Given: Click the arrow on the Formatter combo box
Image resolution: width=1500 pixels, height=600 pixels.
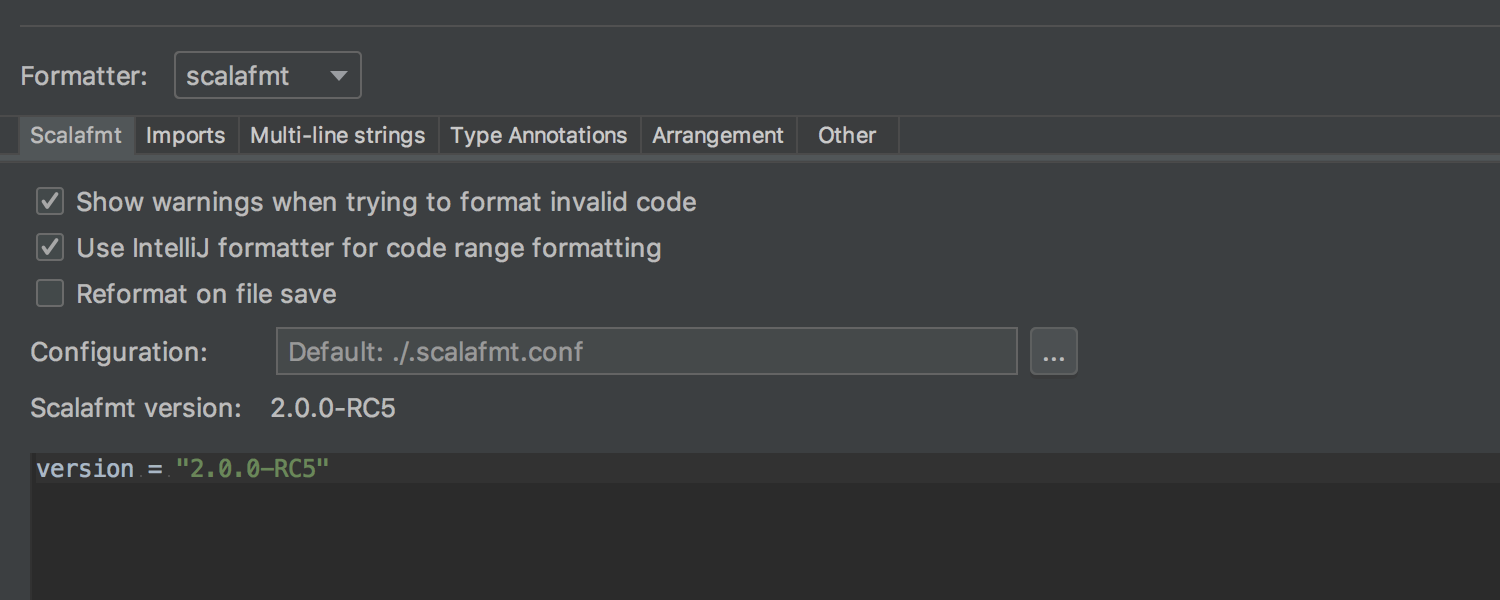Looking at the screenshot, I should coord(339,76).
